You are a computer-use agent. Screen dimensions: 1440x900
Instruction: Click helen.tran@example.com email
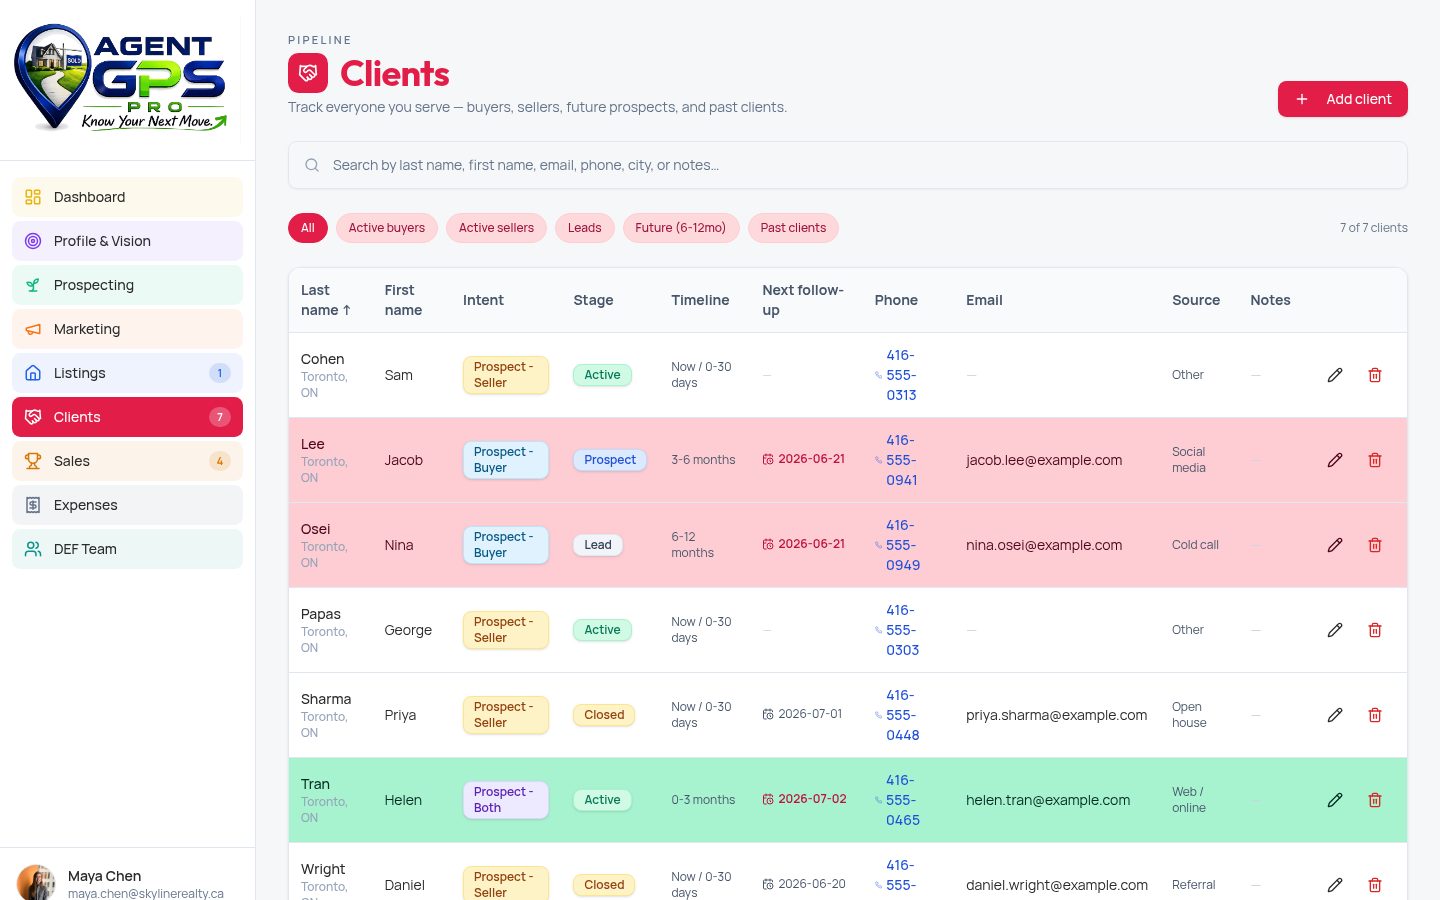(1048, 800)
